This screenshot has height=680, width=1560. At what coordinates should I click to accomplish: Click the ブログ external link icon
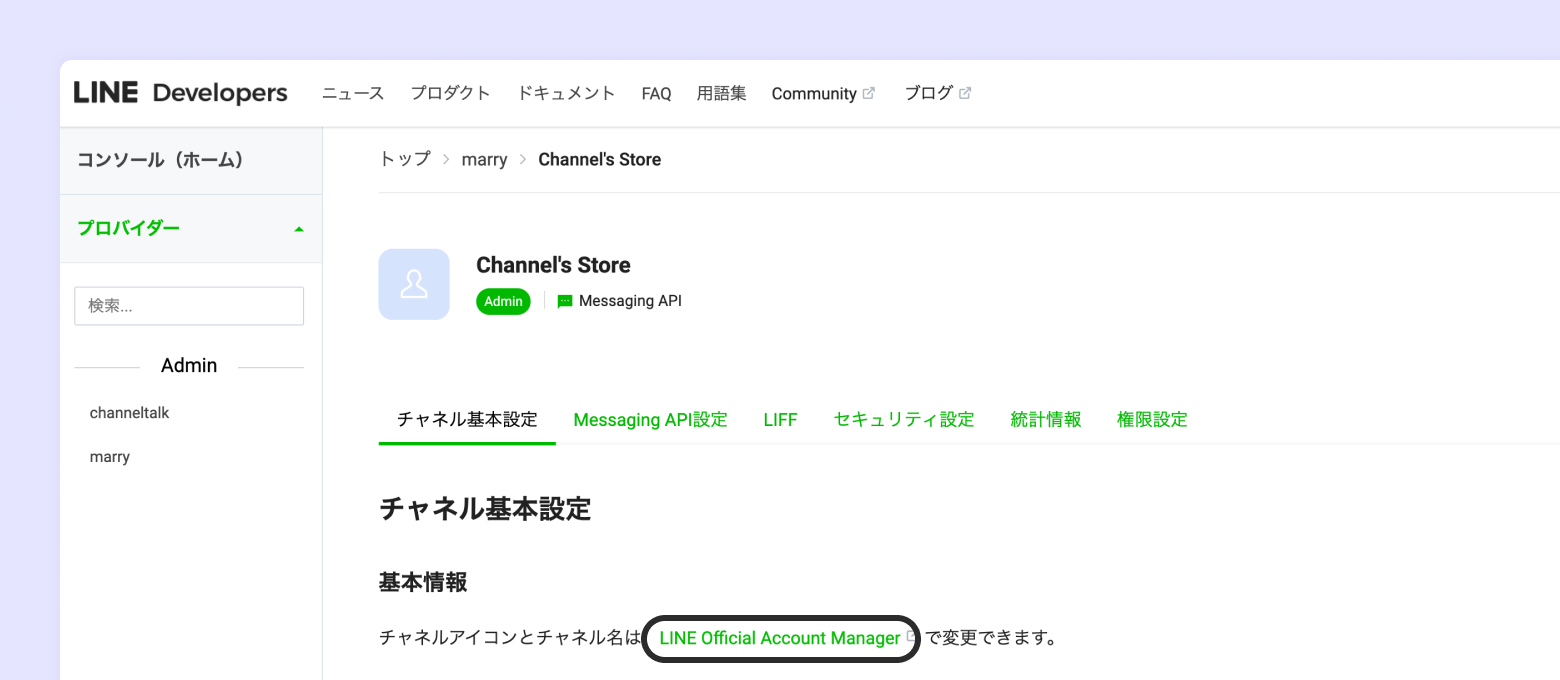coord(965,93)
